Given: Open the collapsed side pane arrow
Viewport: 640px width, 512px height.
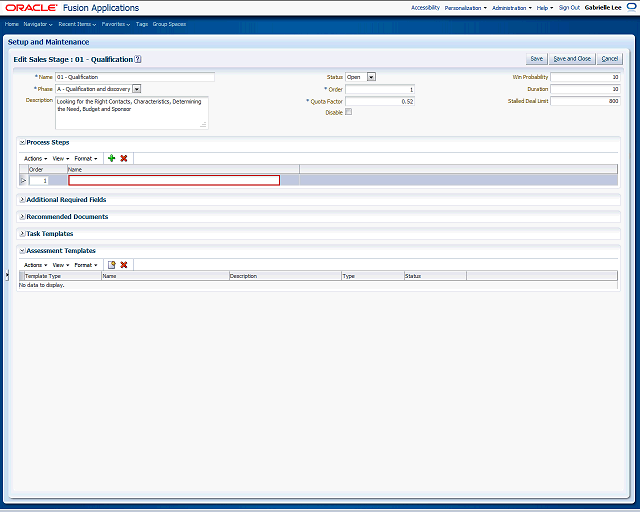Looking at the screenshot, I should point(7,276).
